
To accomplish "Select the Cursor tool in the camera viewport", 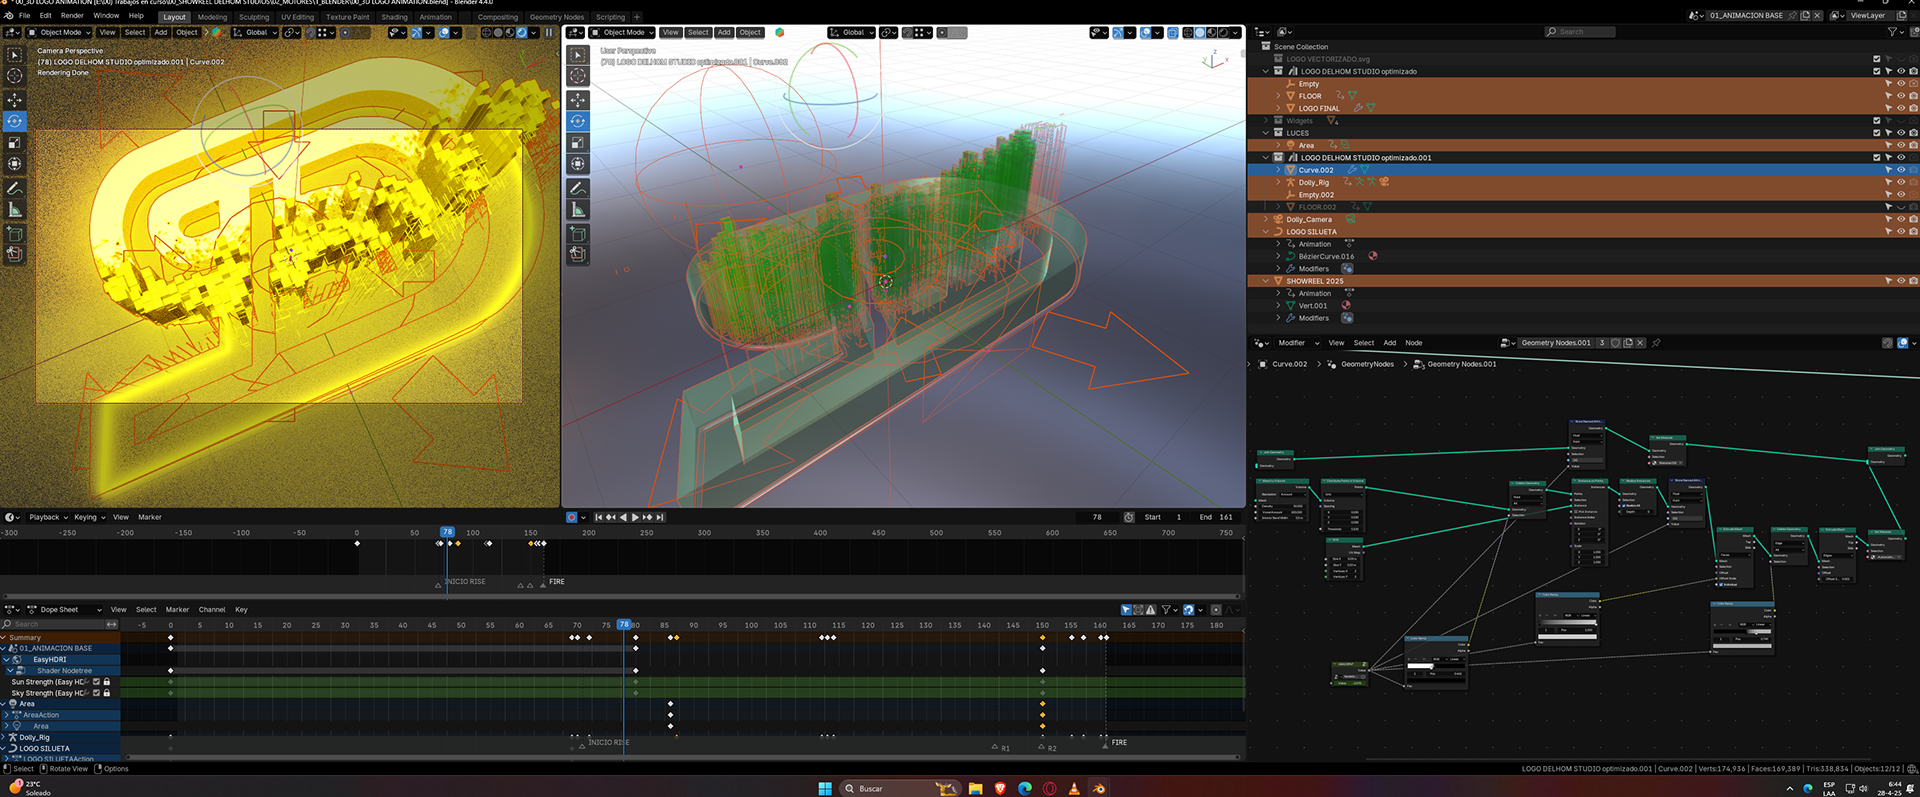I will tap(15, 76).
